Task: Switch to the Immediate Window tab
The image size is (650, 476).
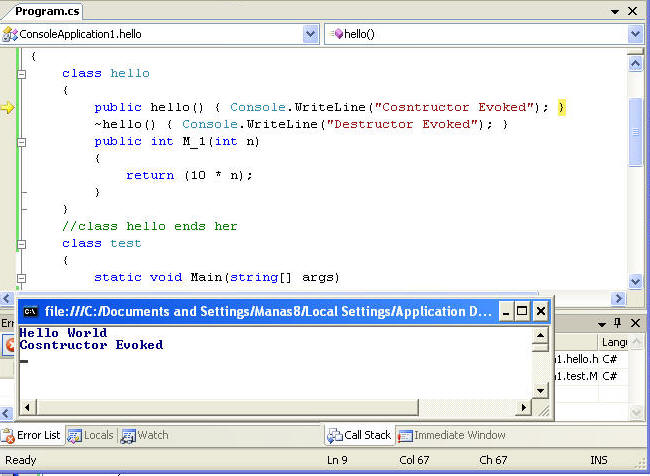Action: 451,435
